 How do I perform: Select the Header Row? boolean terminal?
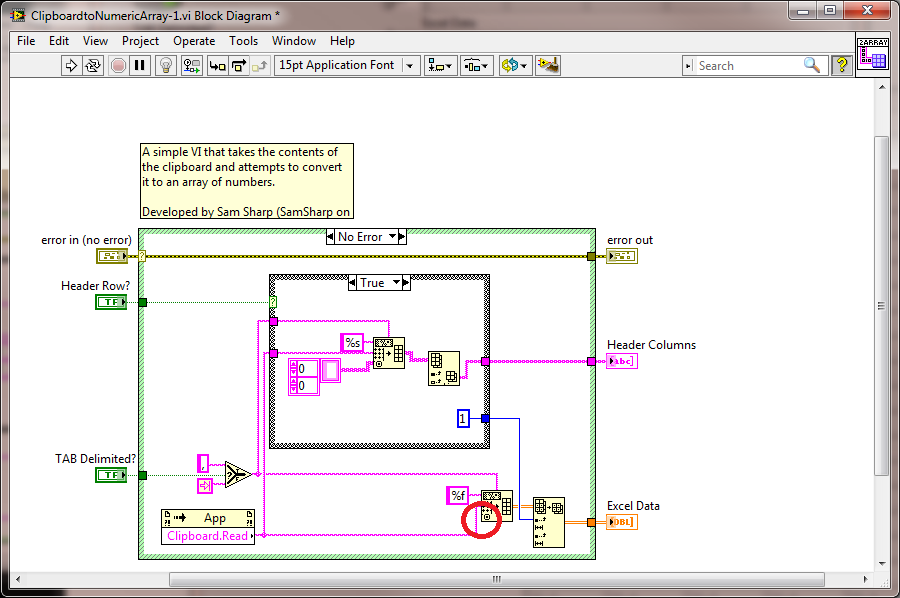click(x=111, y=302)
